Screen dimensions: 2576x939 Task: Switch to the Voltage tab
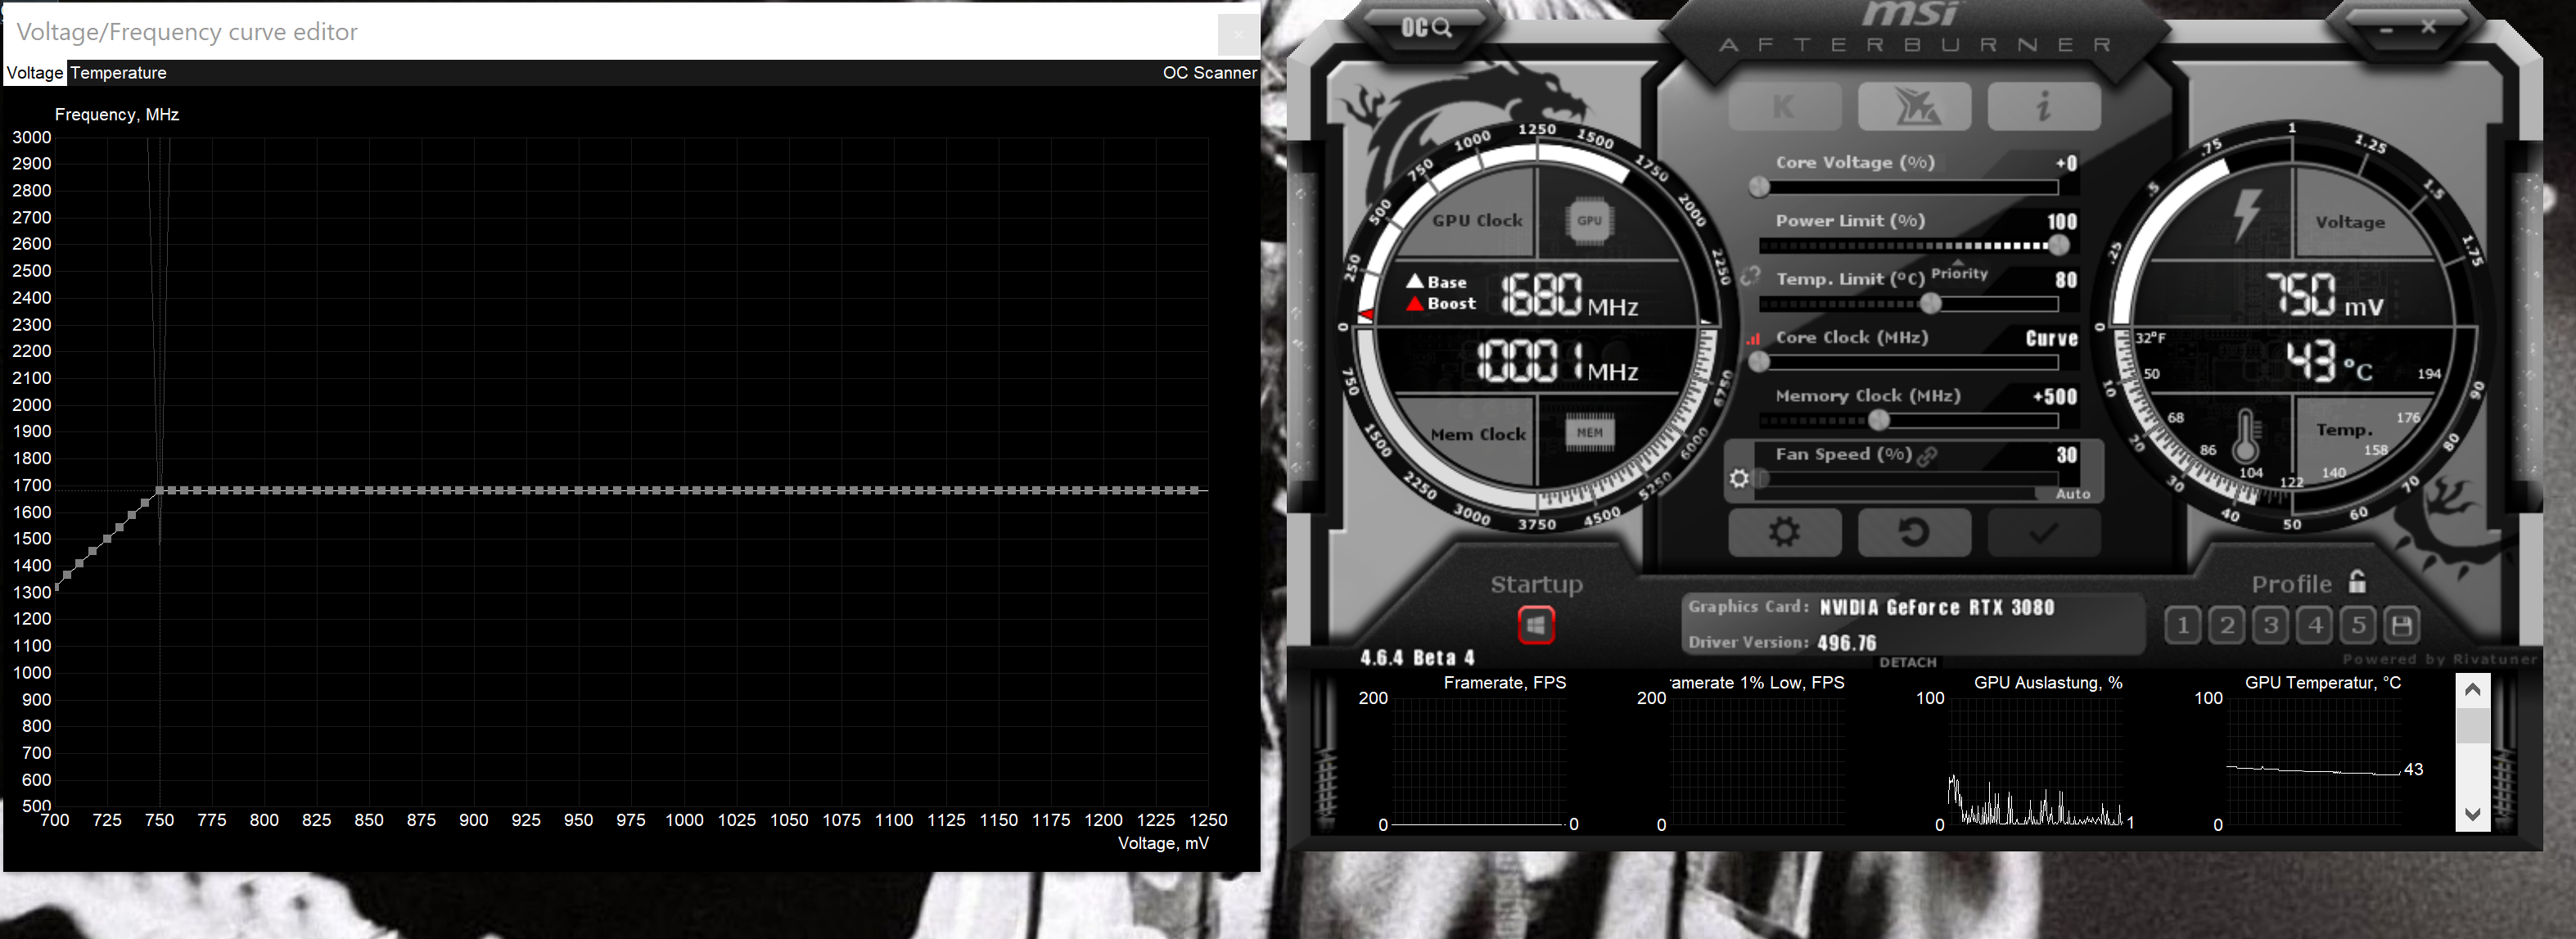[x=35, y=73]
